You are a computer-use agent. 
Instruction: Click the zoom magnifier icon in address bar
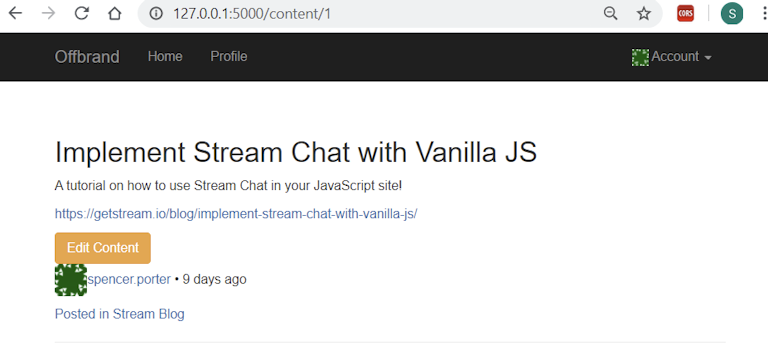[610, 14]
